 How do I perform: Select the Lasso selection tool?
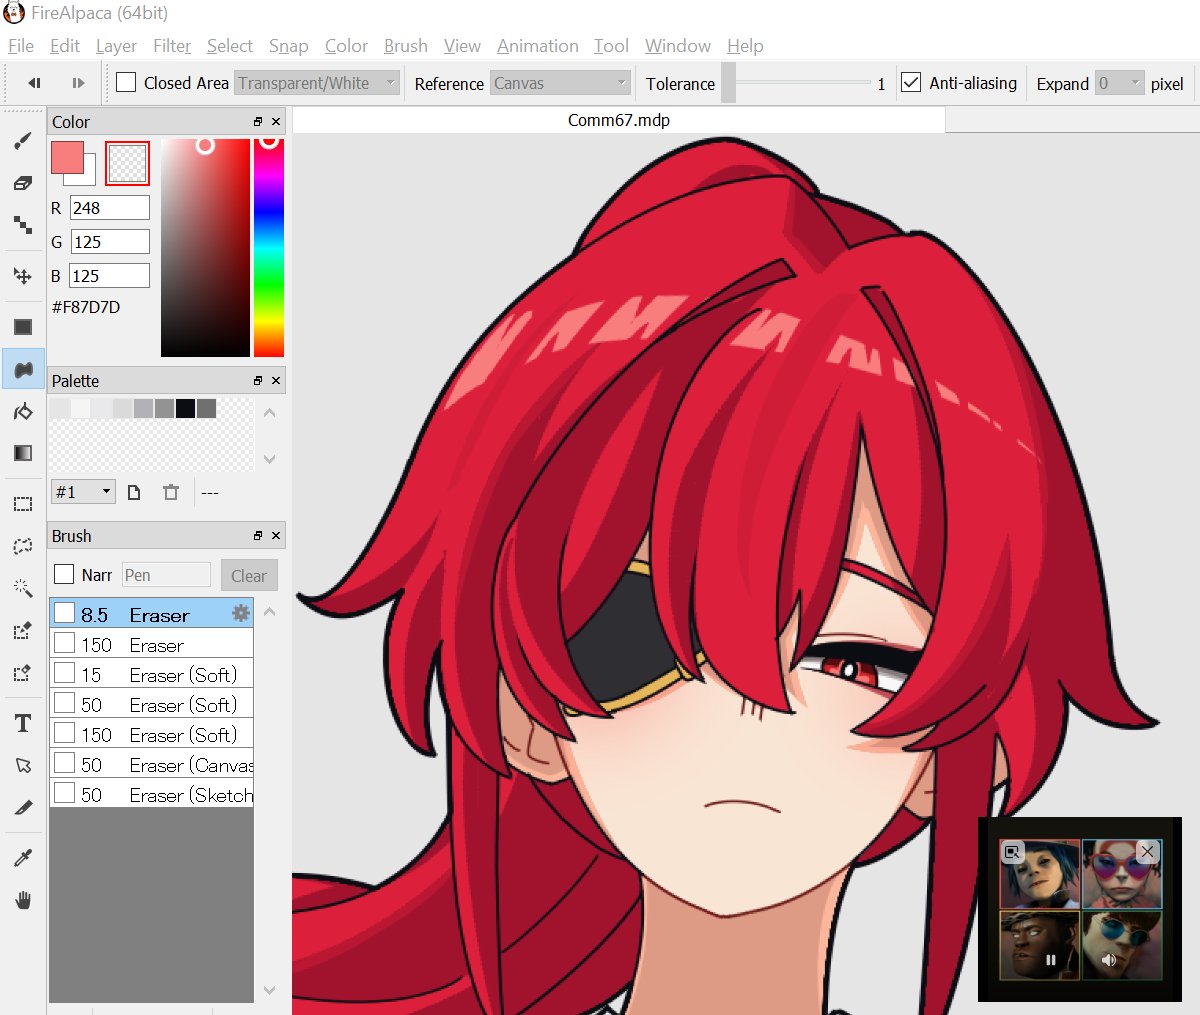(23, 546)
